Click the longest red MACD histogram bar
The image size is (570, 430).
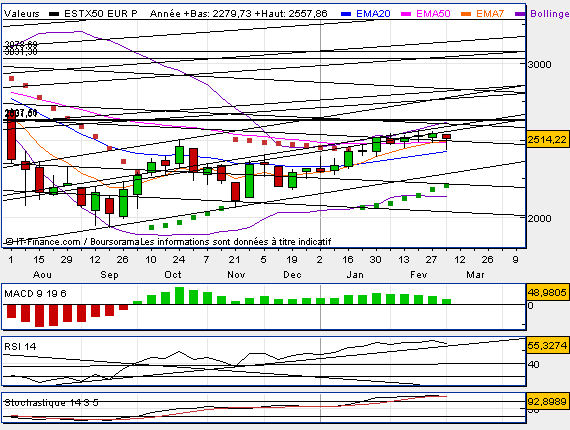click(40, 316)
